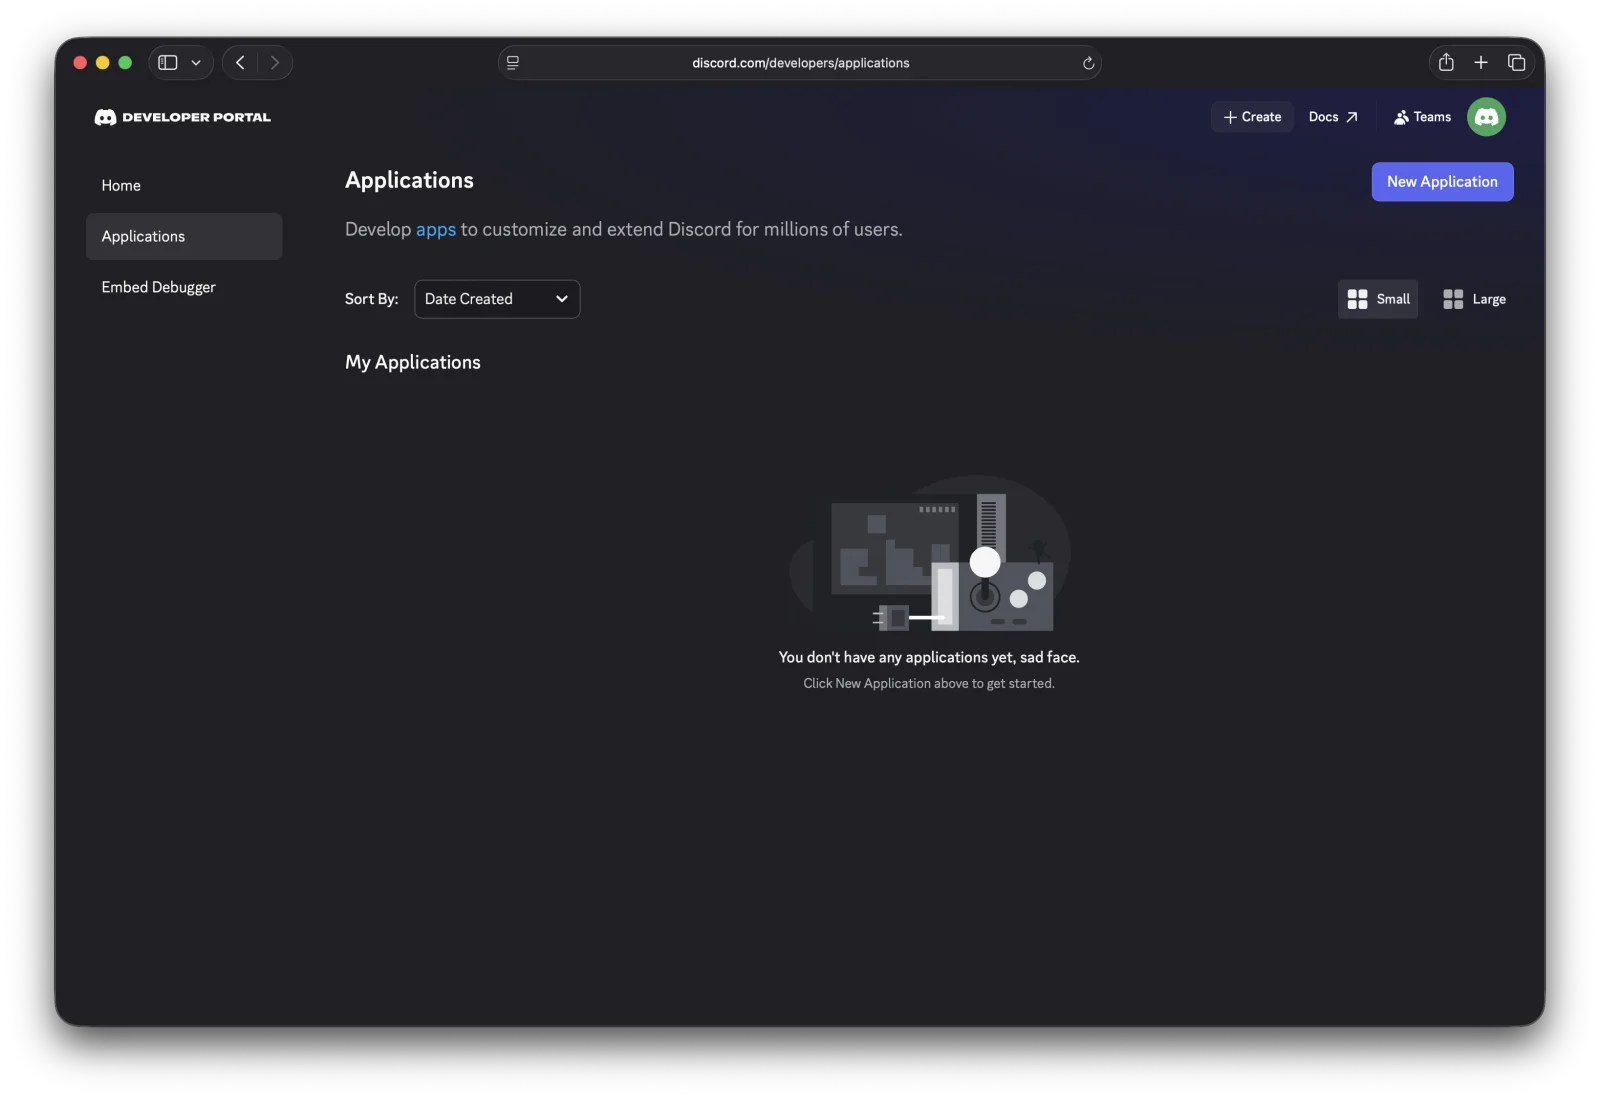Go to Home in the sidebar
This screenshot has width=1600, height=1099.
tap(184, 186)
